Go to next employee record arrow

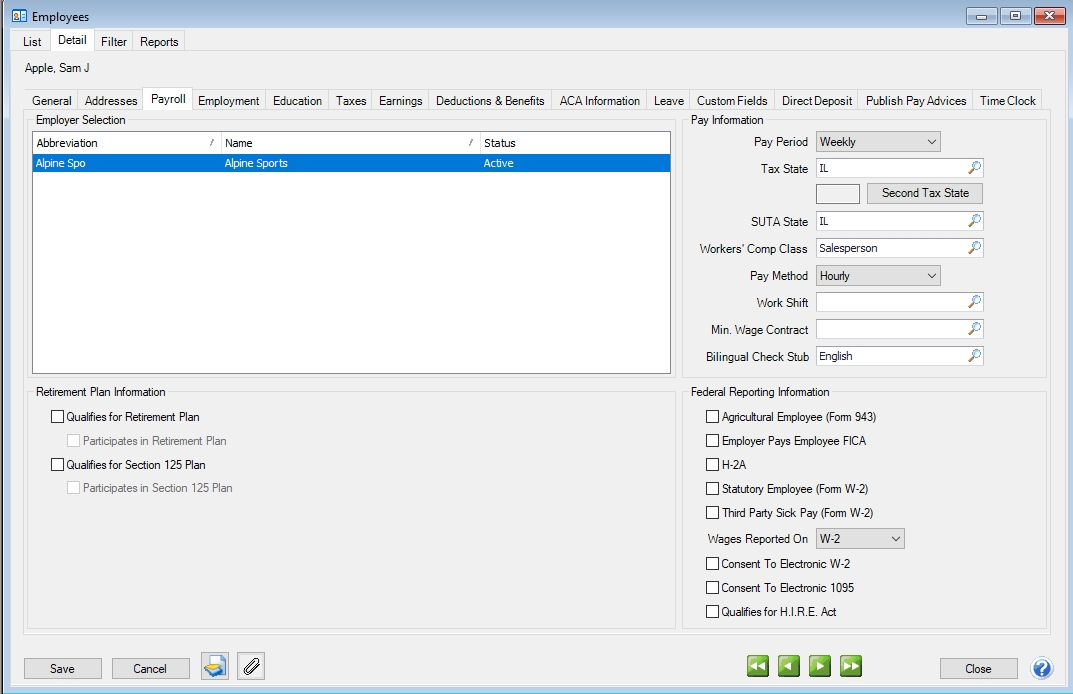coord(820,666)
